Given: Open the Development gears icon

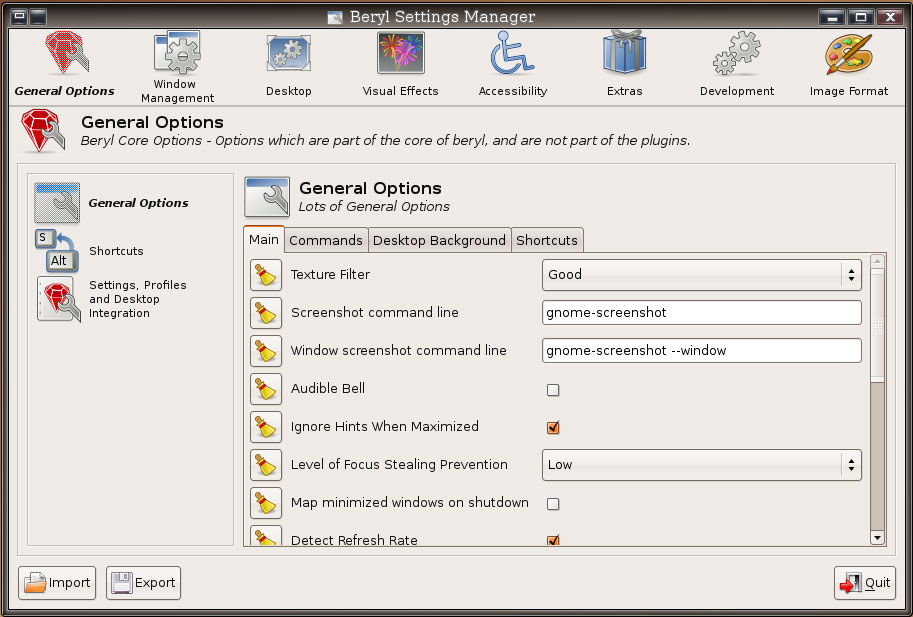Looking at the screenshot, I should coord(737,53).
